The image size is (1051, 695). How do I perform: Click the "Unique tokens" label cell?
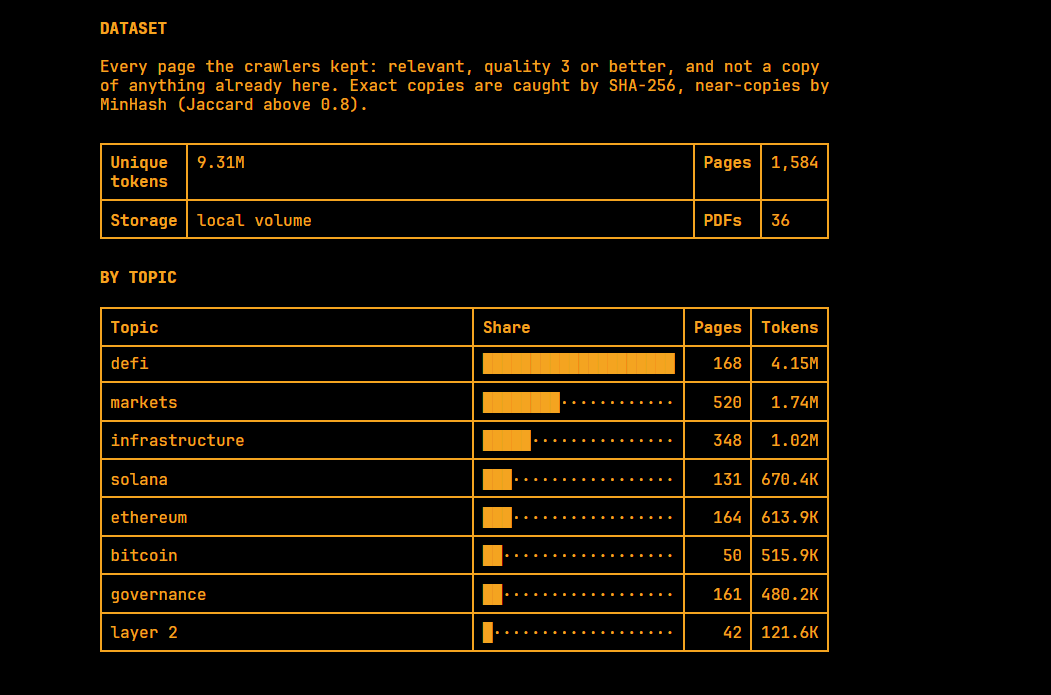[143, 172]
